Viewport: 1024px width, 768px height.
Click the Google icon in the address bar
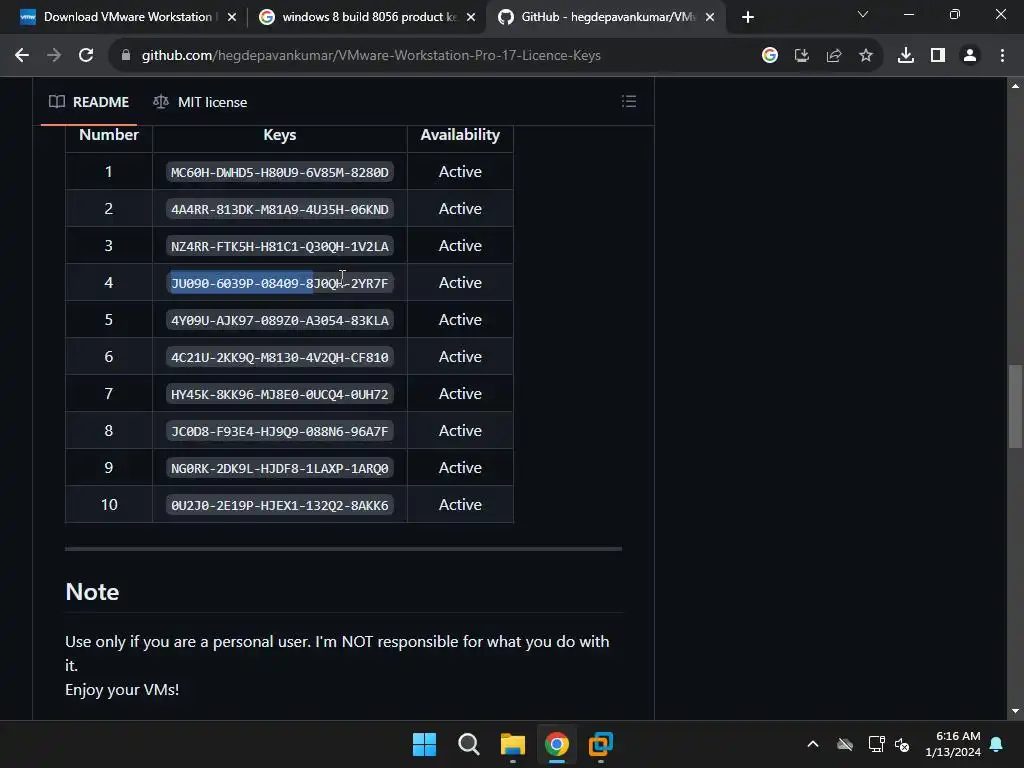(x=770, y=56)
